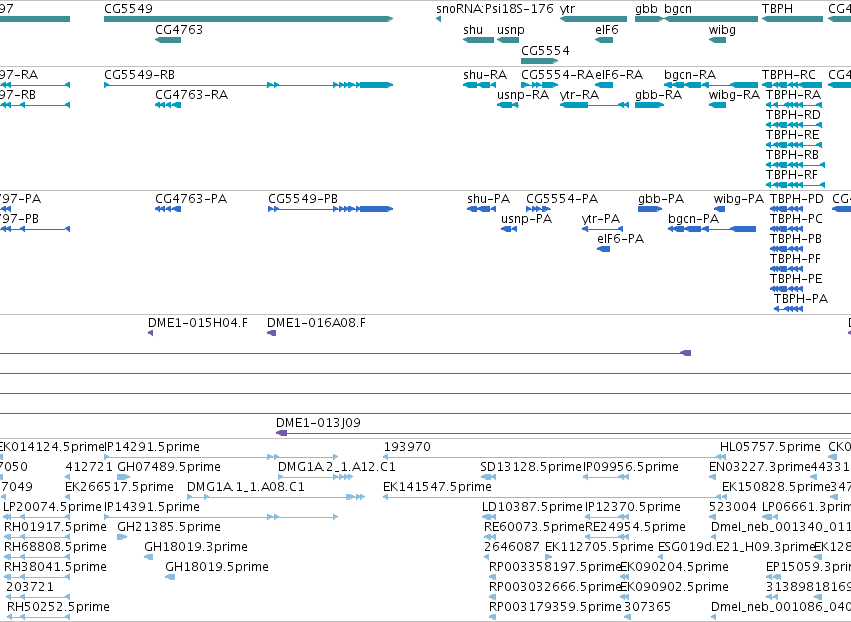Click the DMG1A2_1.A12.C1 EST label
Viewport: 851px width, 622px height.
click(x=336, y=467)
